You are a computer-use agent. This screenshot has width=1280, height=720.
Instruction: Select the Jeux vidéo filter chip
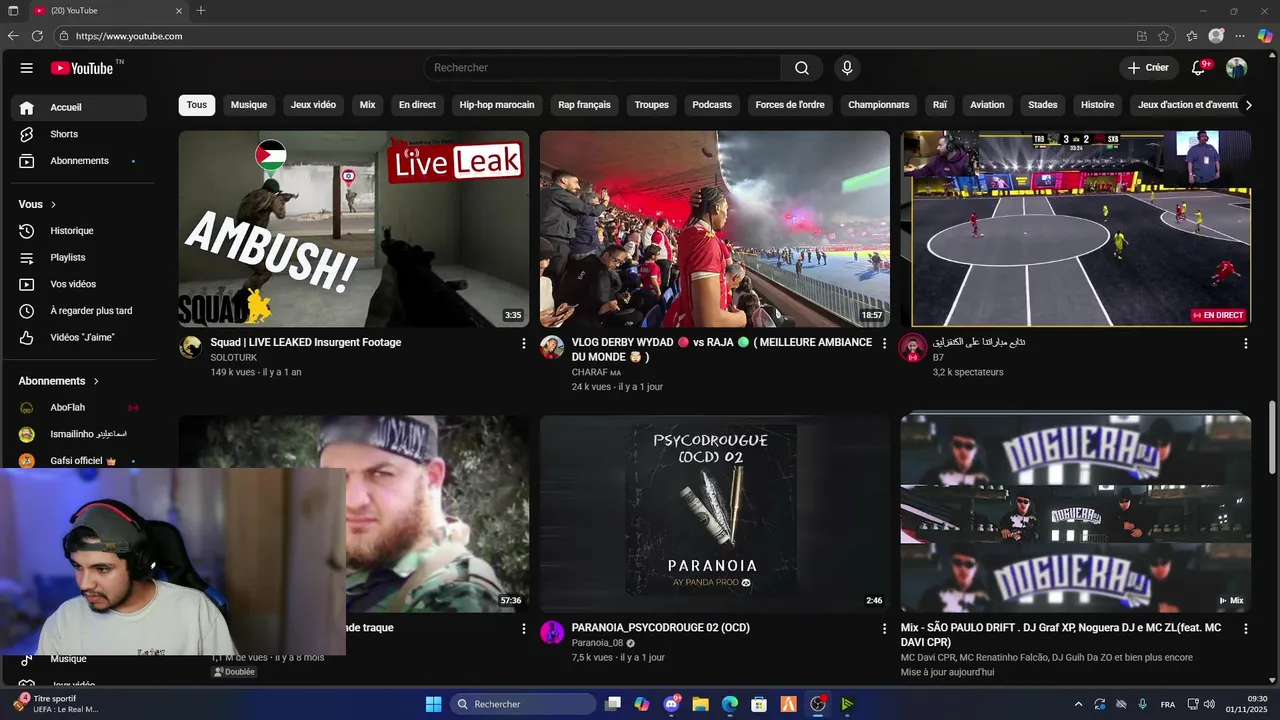tap(313, 105)
